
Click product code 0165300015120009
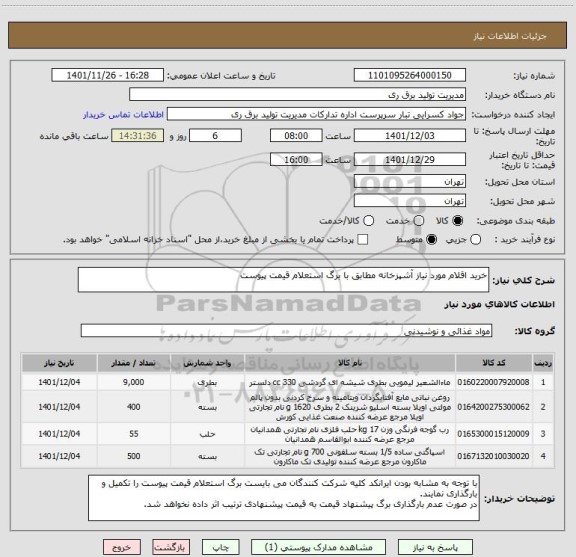tap(493, 434)
